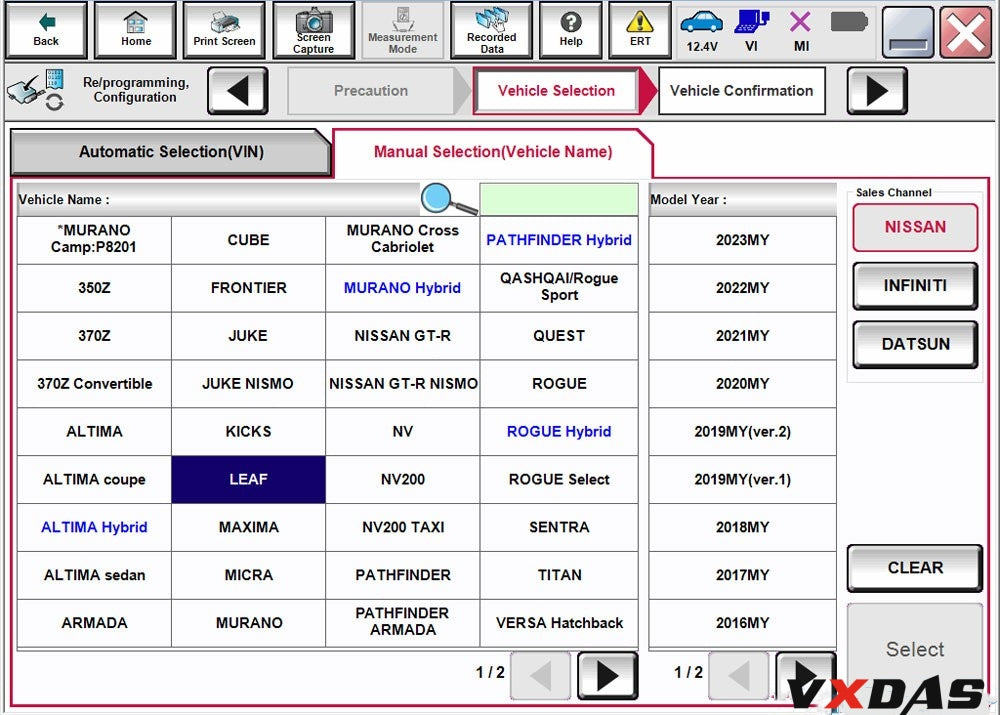Select Manual Selection(Vehicle Name) tab
Image resolution: width=1000 pixels, height=715 pixels.
coord(493,152)
